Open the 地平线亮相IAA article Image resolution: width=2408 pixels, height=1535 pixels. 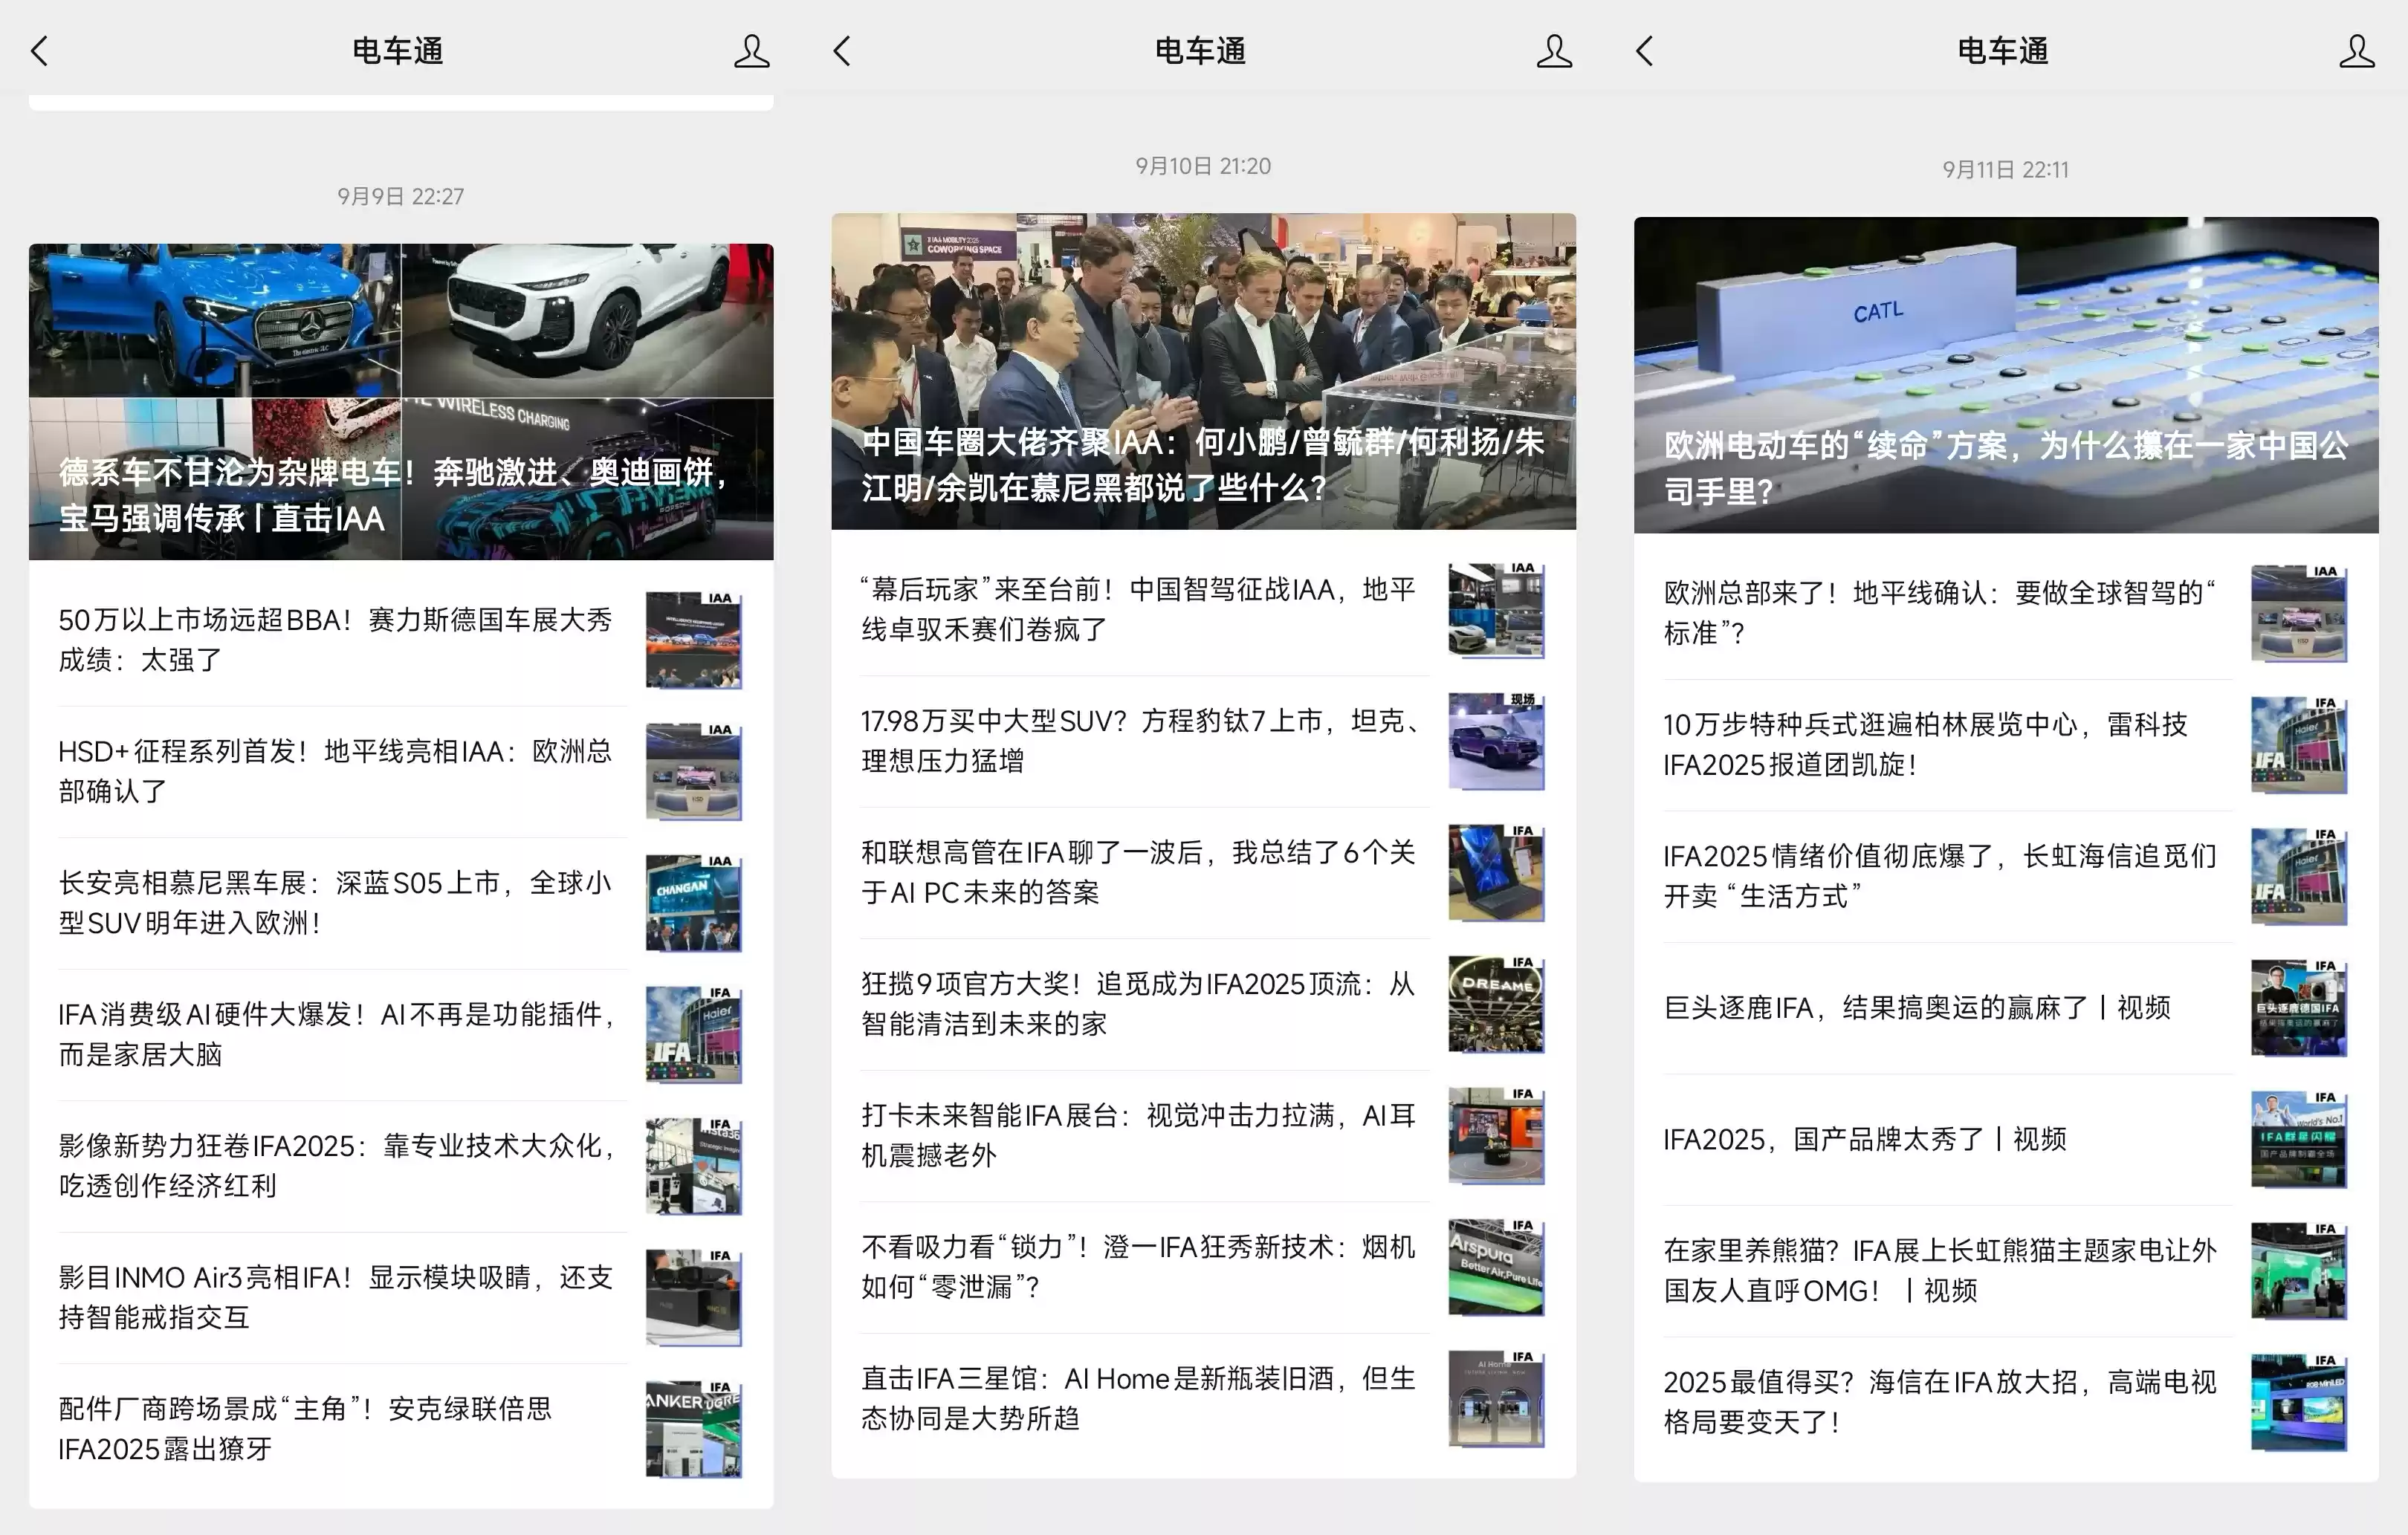(340, 771)
